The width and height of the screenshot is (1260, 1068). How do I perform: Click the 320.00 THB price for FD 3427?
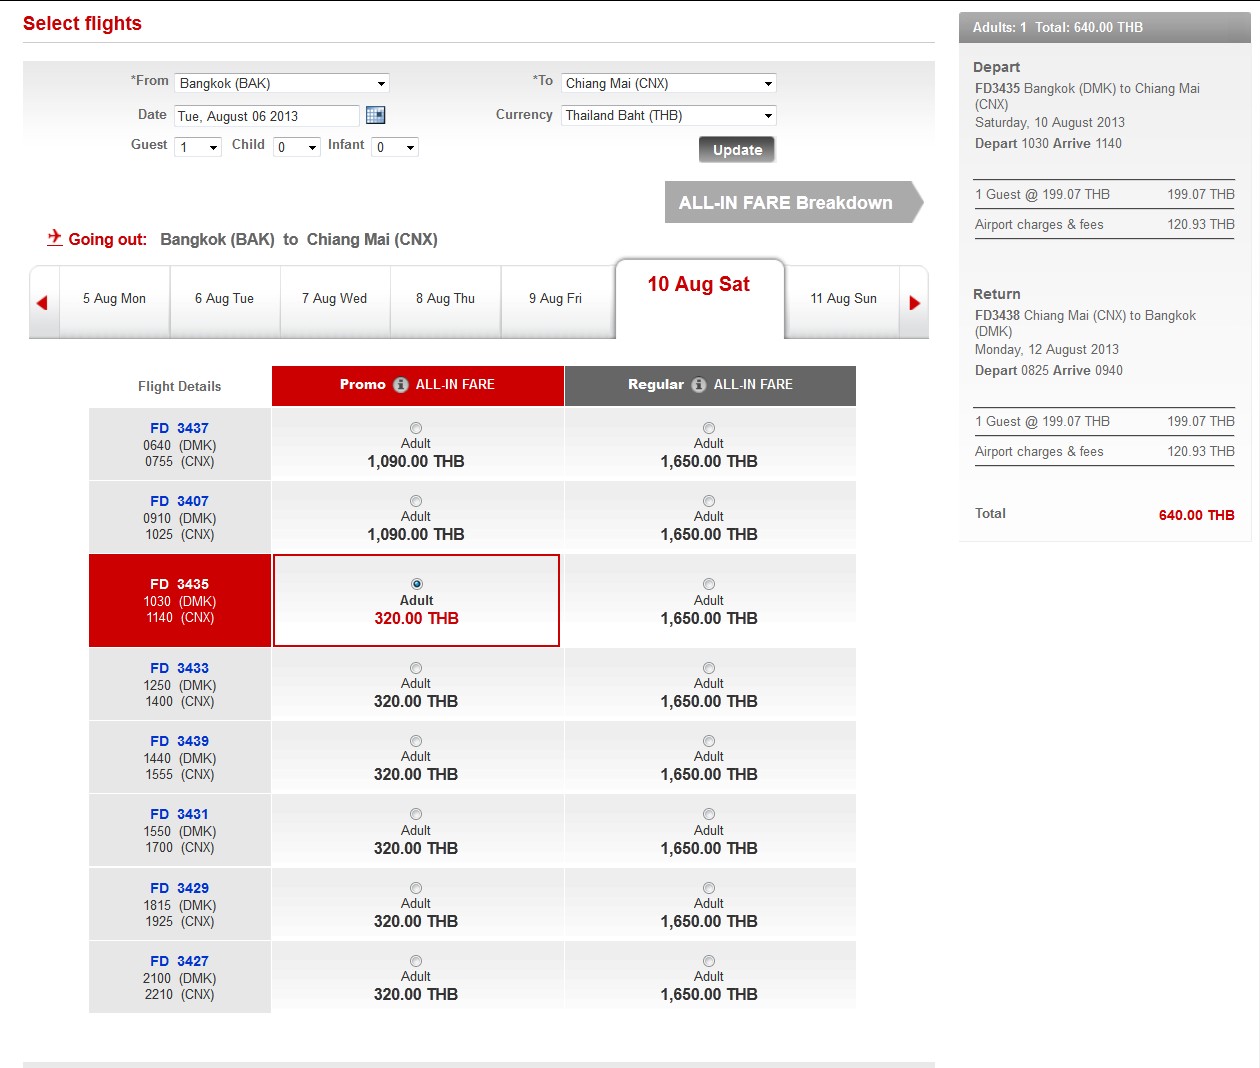(416, 995)
